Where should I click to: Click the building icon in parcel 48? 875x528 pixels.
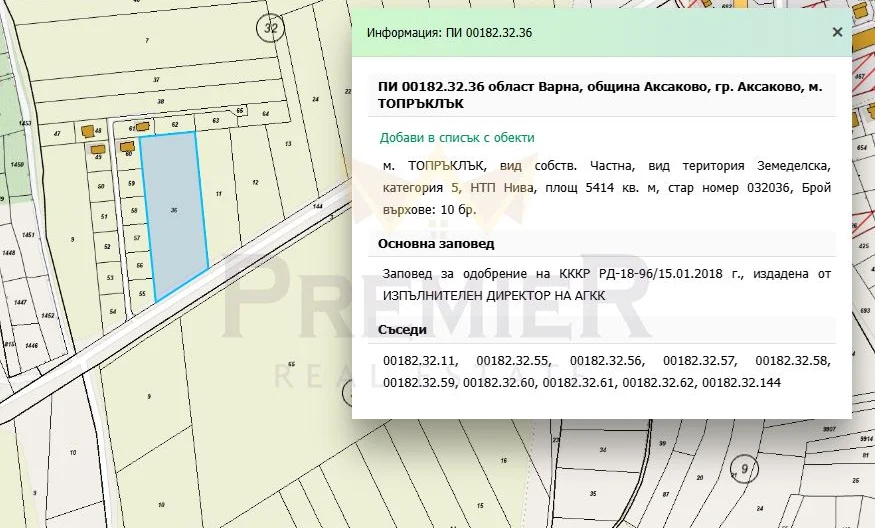(x=88, y=131)
